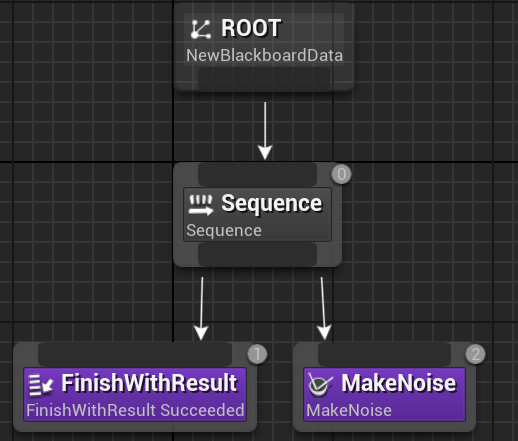This screenshot has width=518, height=441.
Task: Select execution index badge 2 on MakeNoise
Action: coord(475,354)
